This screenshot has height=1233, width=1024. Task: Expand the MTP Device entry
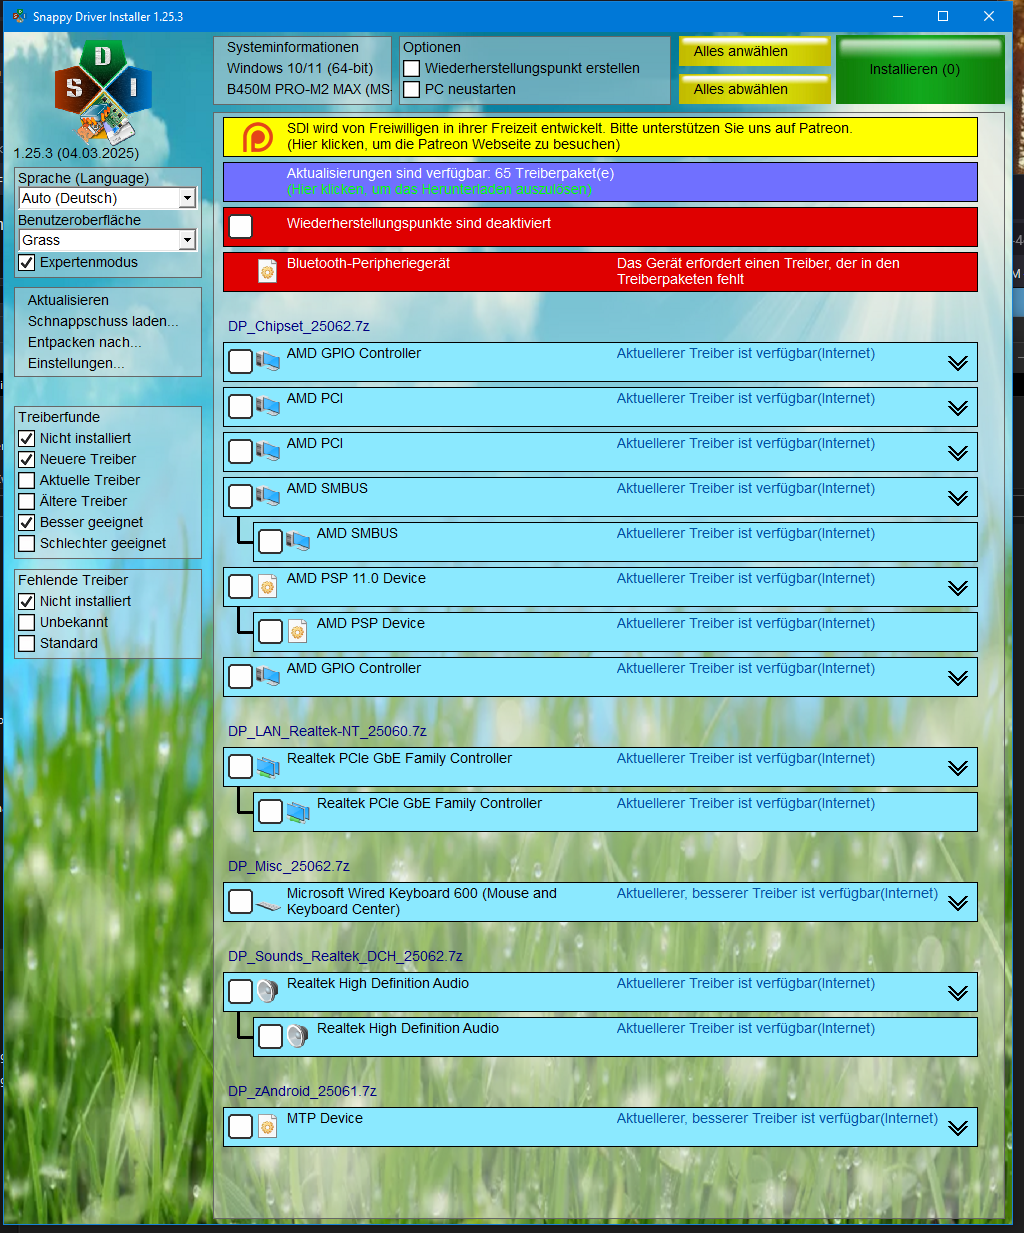[958, 1128]
